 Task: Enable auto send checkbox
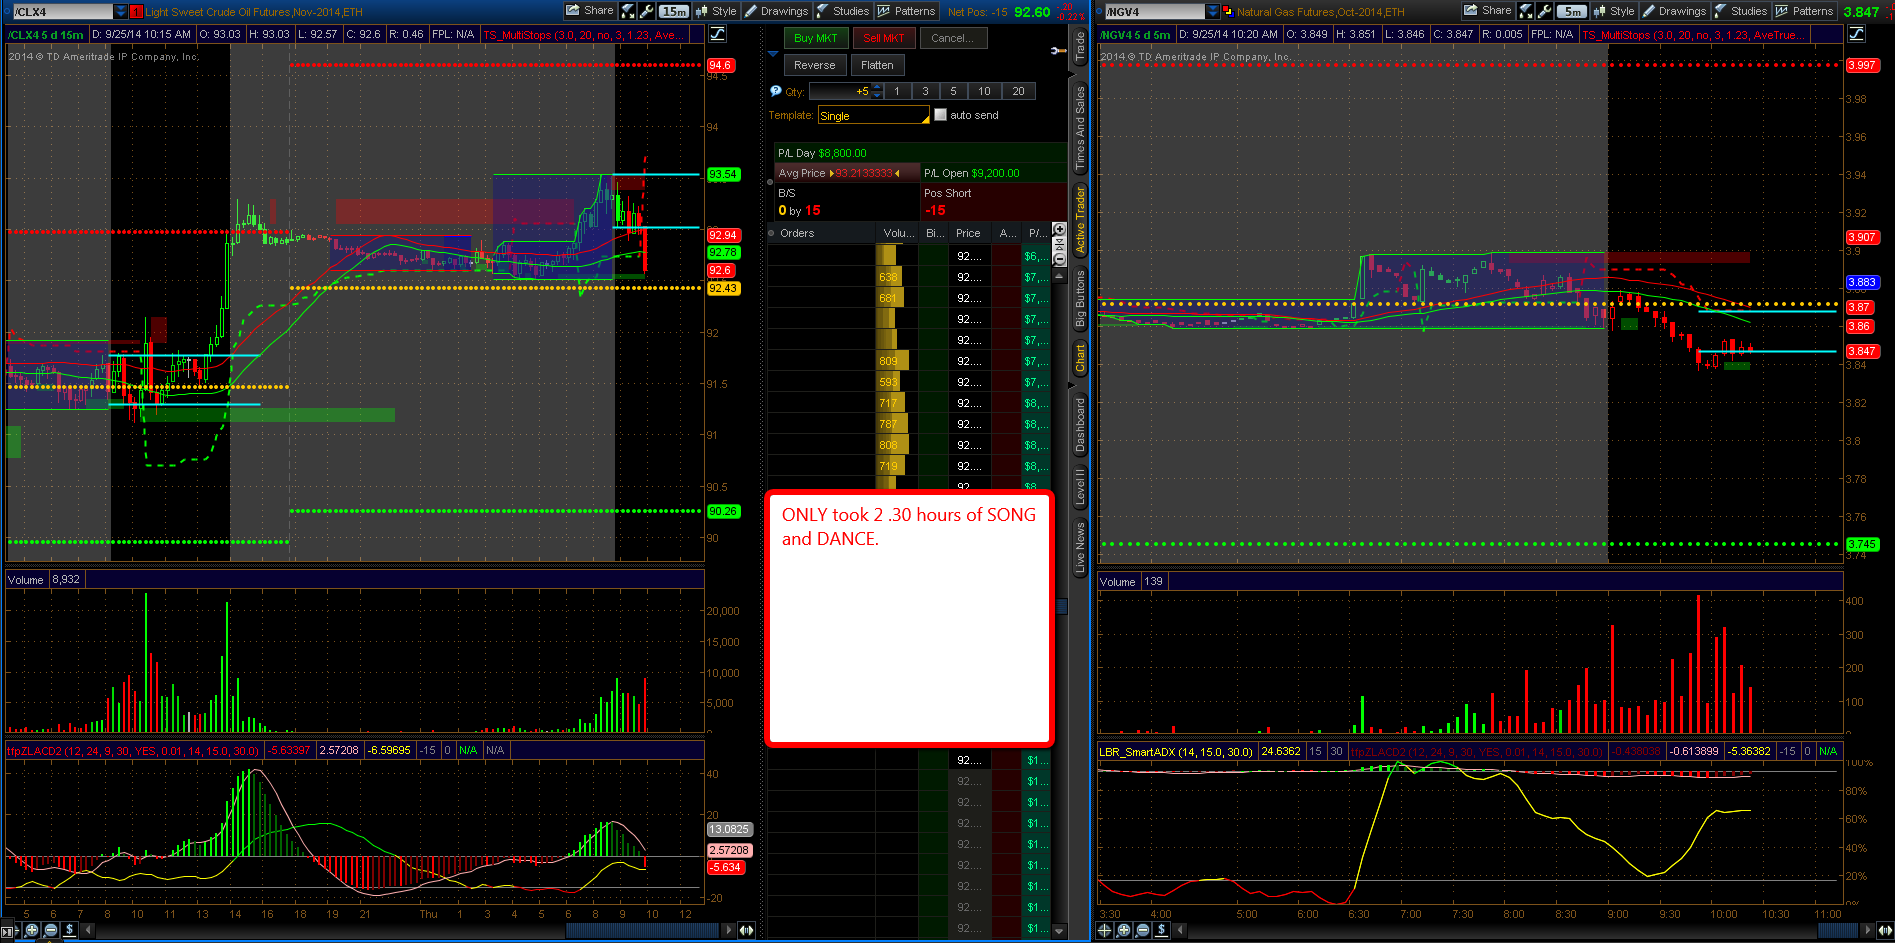[940, 115]
